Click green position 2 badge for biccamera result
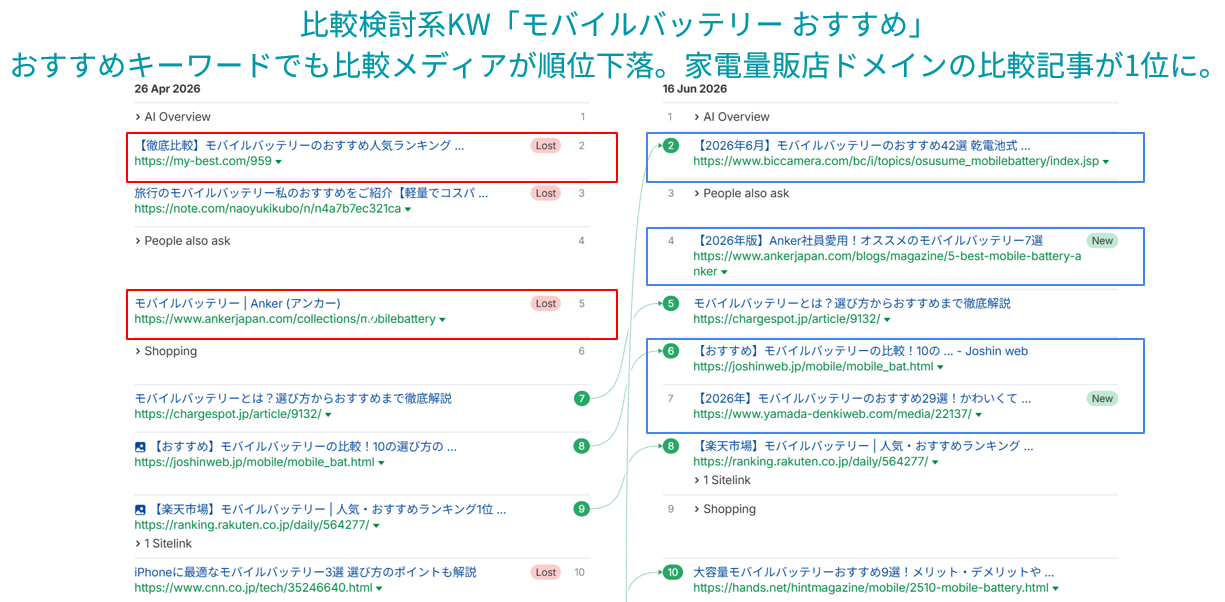This screenshot has width=1225, height=602. click(670, 145)
